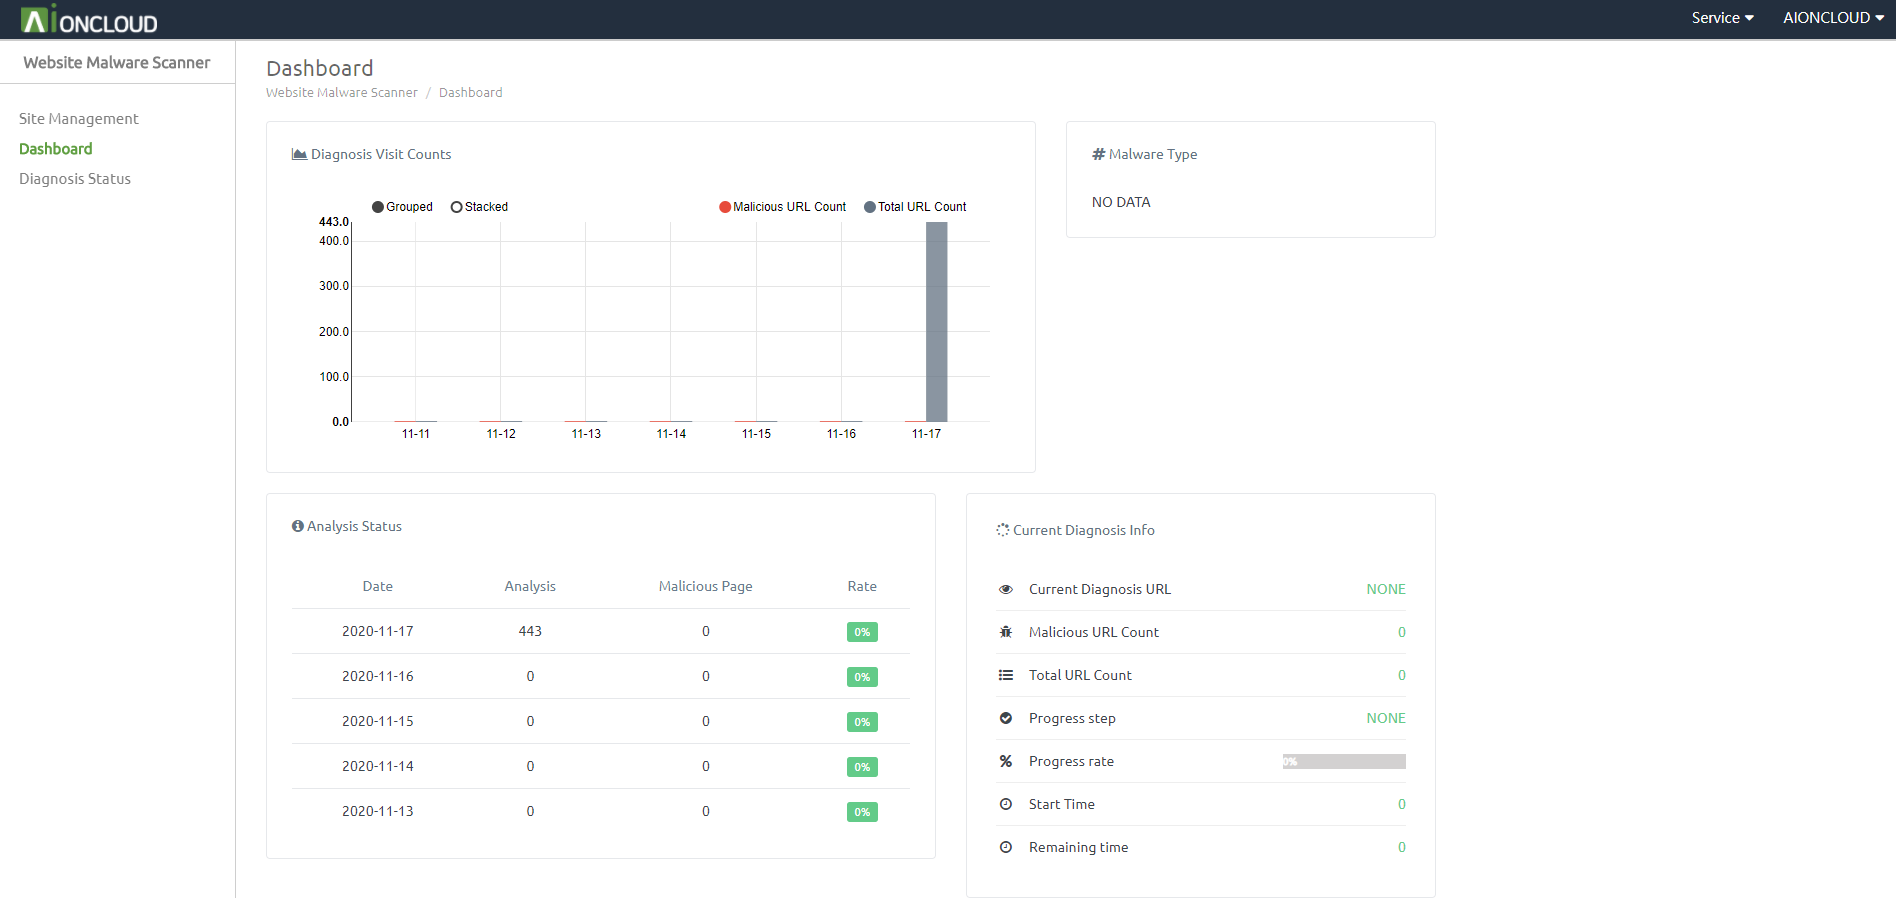This screenshot has height=898, width=1896.
Task: Click the NONE value of Current Diagnosis URL
Action: pos(1386,590)
